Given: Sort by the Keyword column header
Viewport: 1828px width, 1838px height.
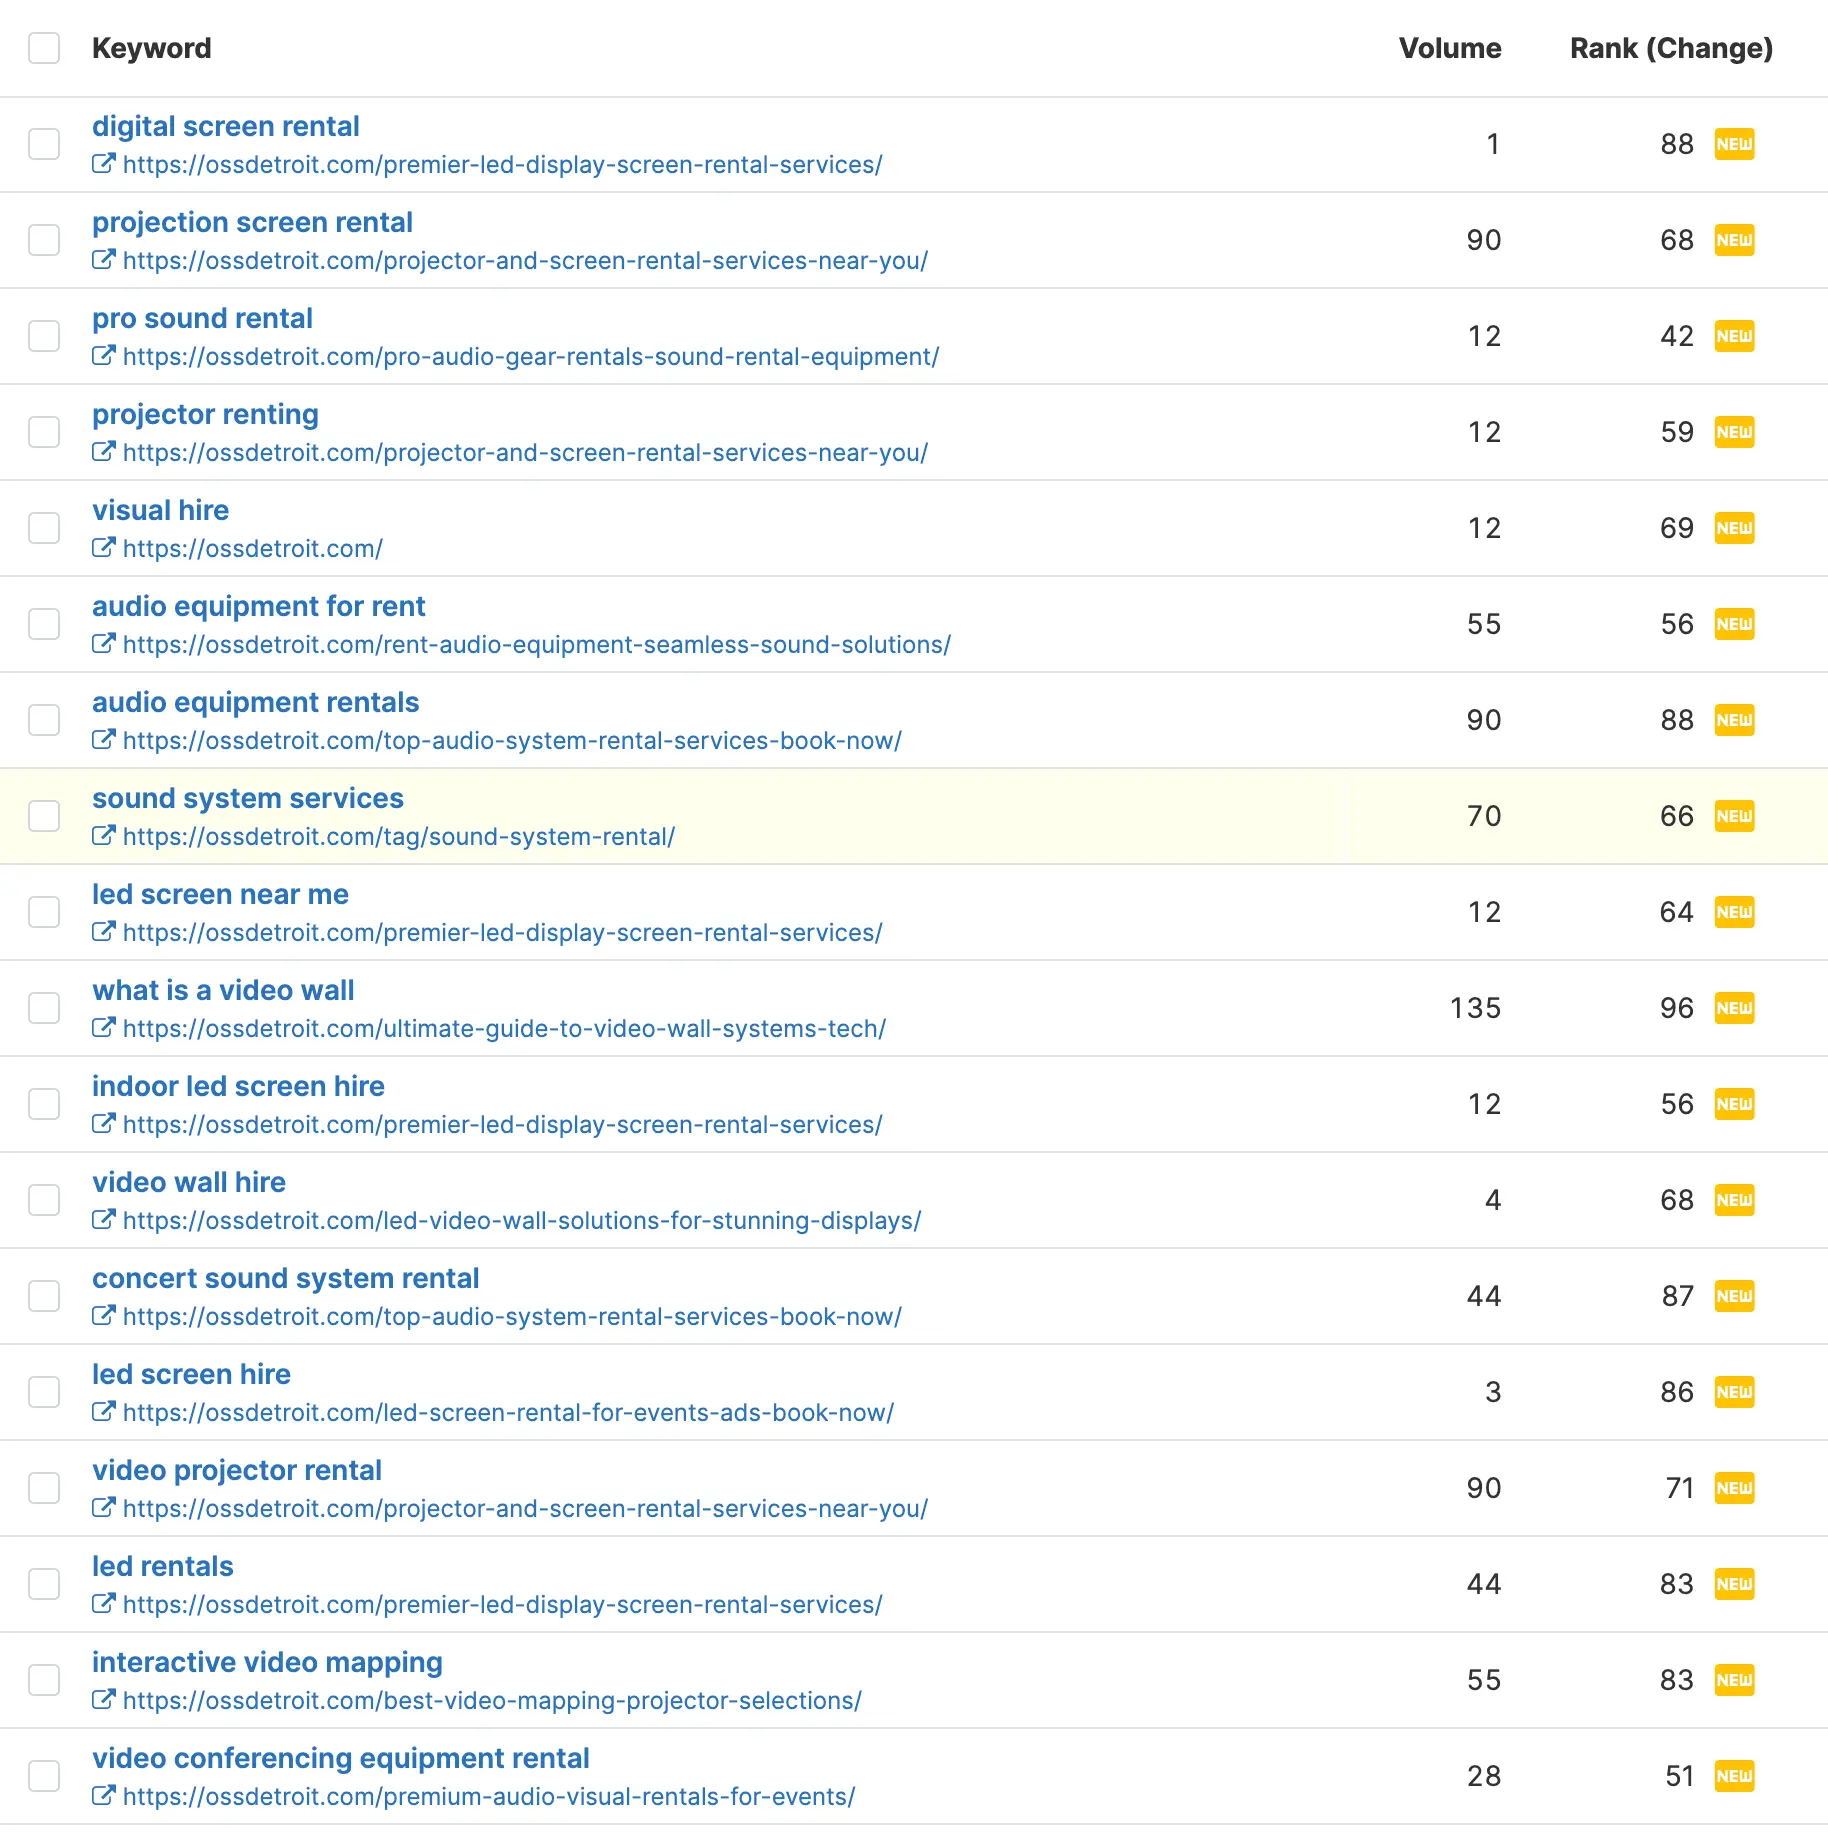Looking at the screenshot, I should (151, 48).
